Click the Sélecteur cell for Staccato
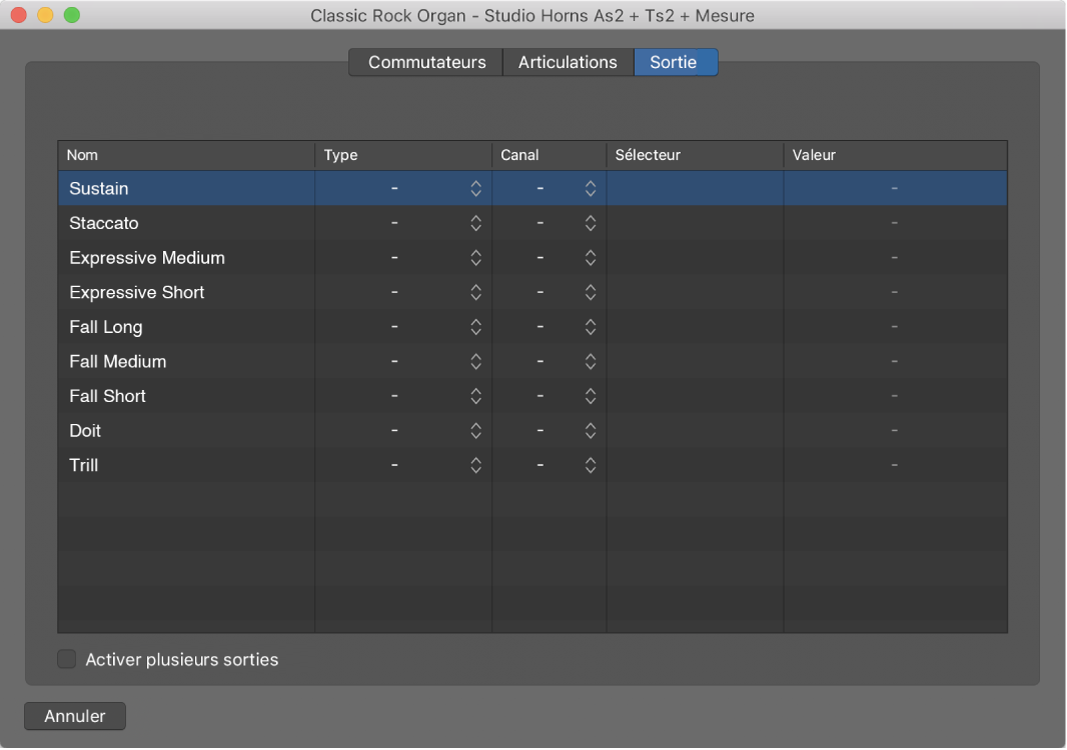Image resolution: width=1067 pixels, height=750 pixels. 694,223
